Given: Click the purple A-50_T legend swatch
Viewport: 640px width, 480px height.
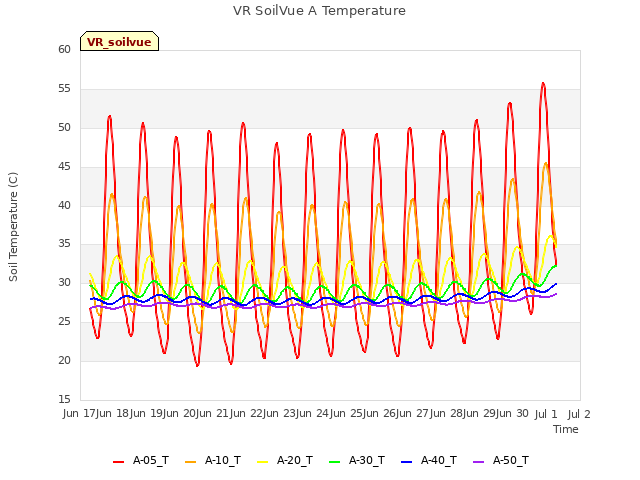Looking at the screenshot, I should (478, 462).
